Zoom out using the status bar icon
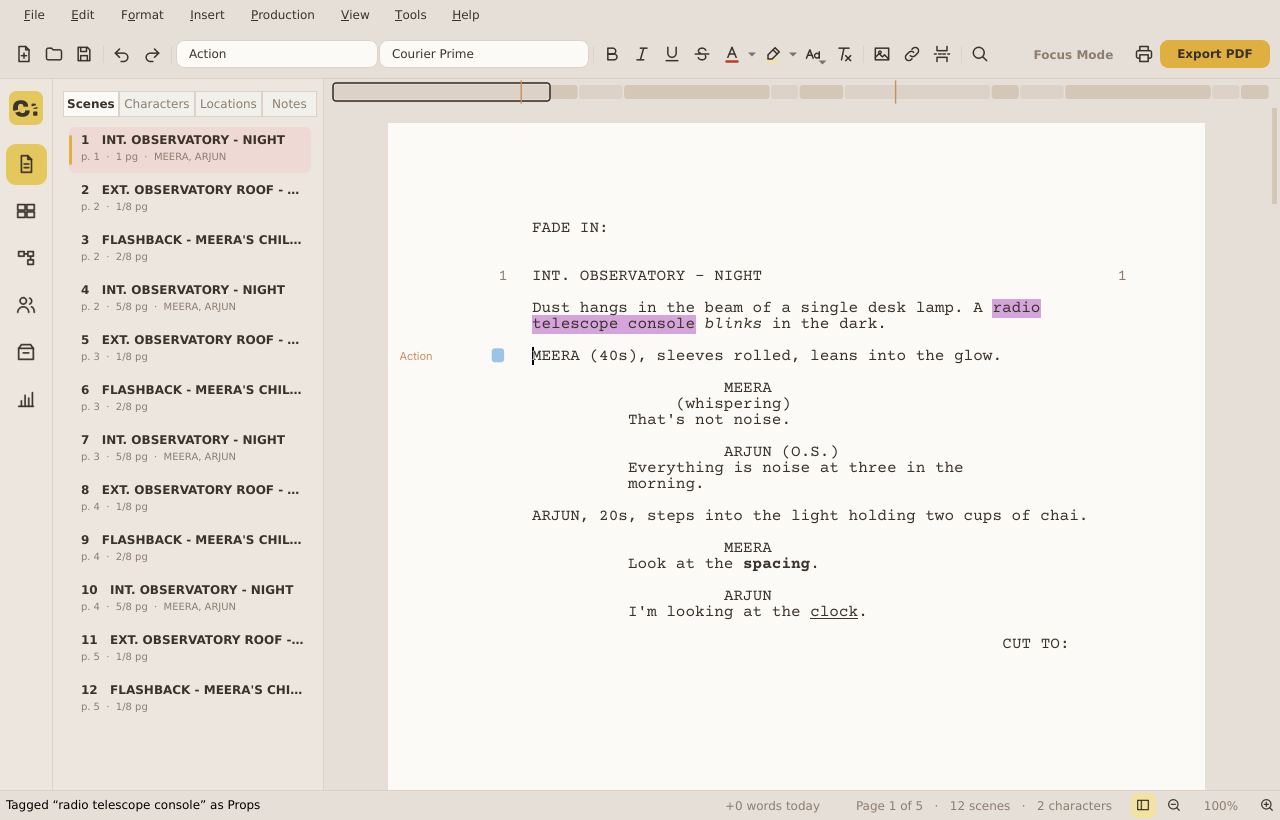This screenshot has height=820, width=1280. click(x=1174, y=805)
